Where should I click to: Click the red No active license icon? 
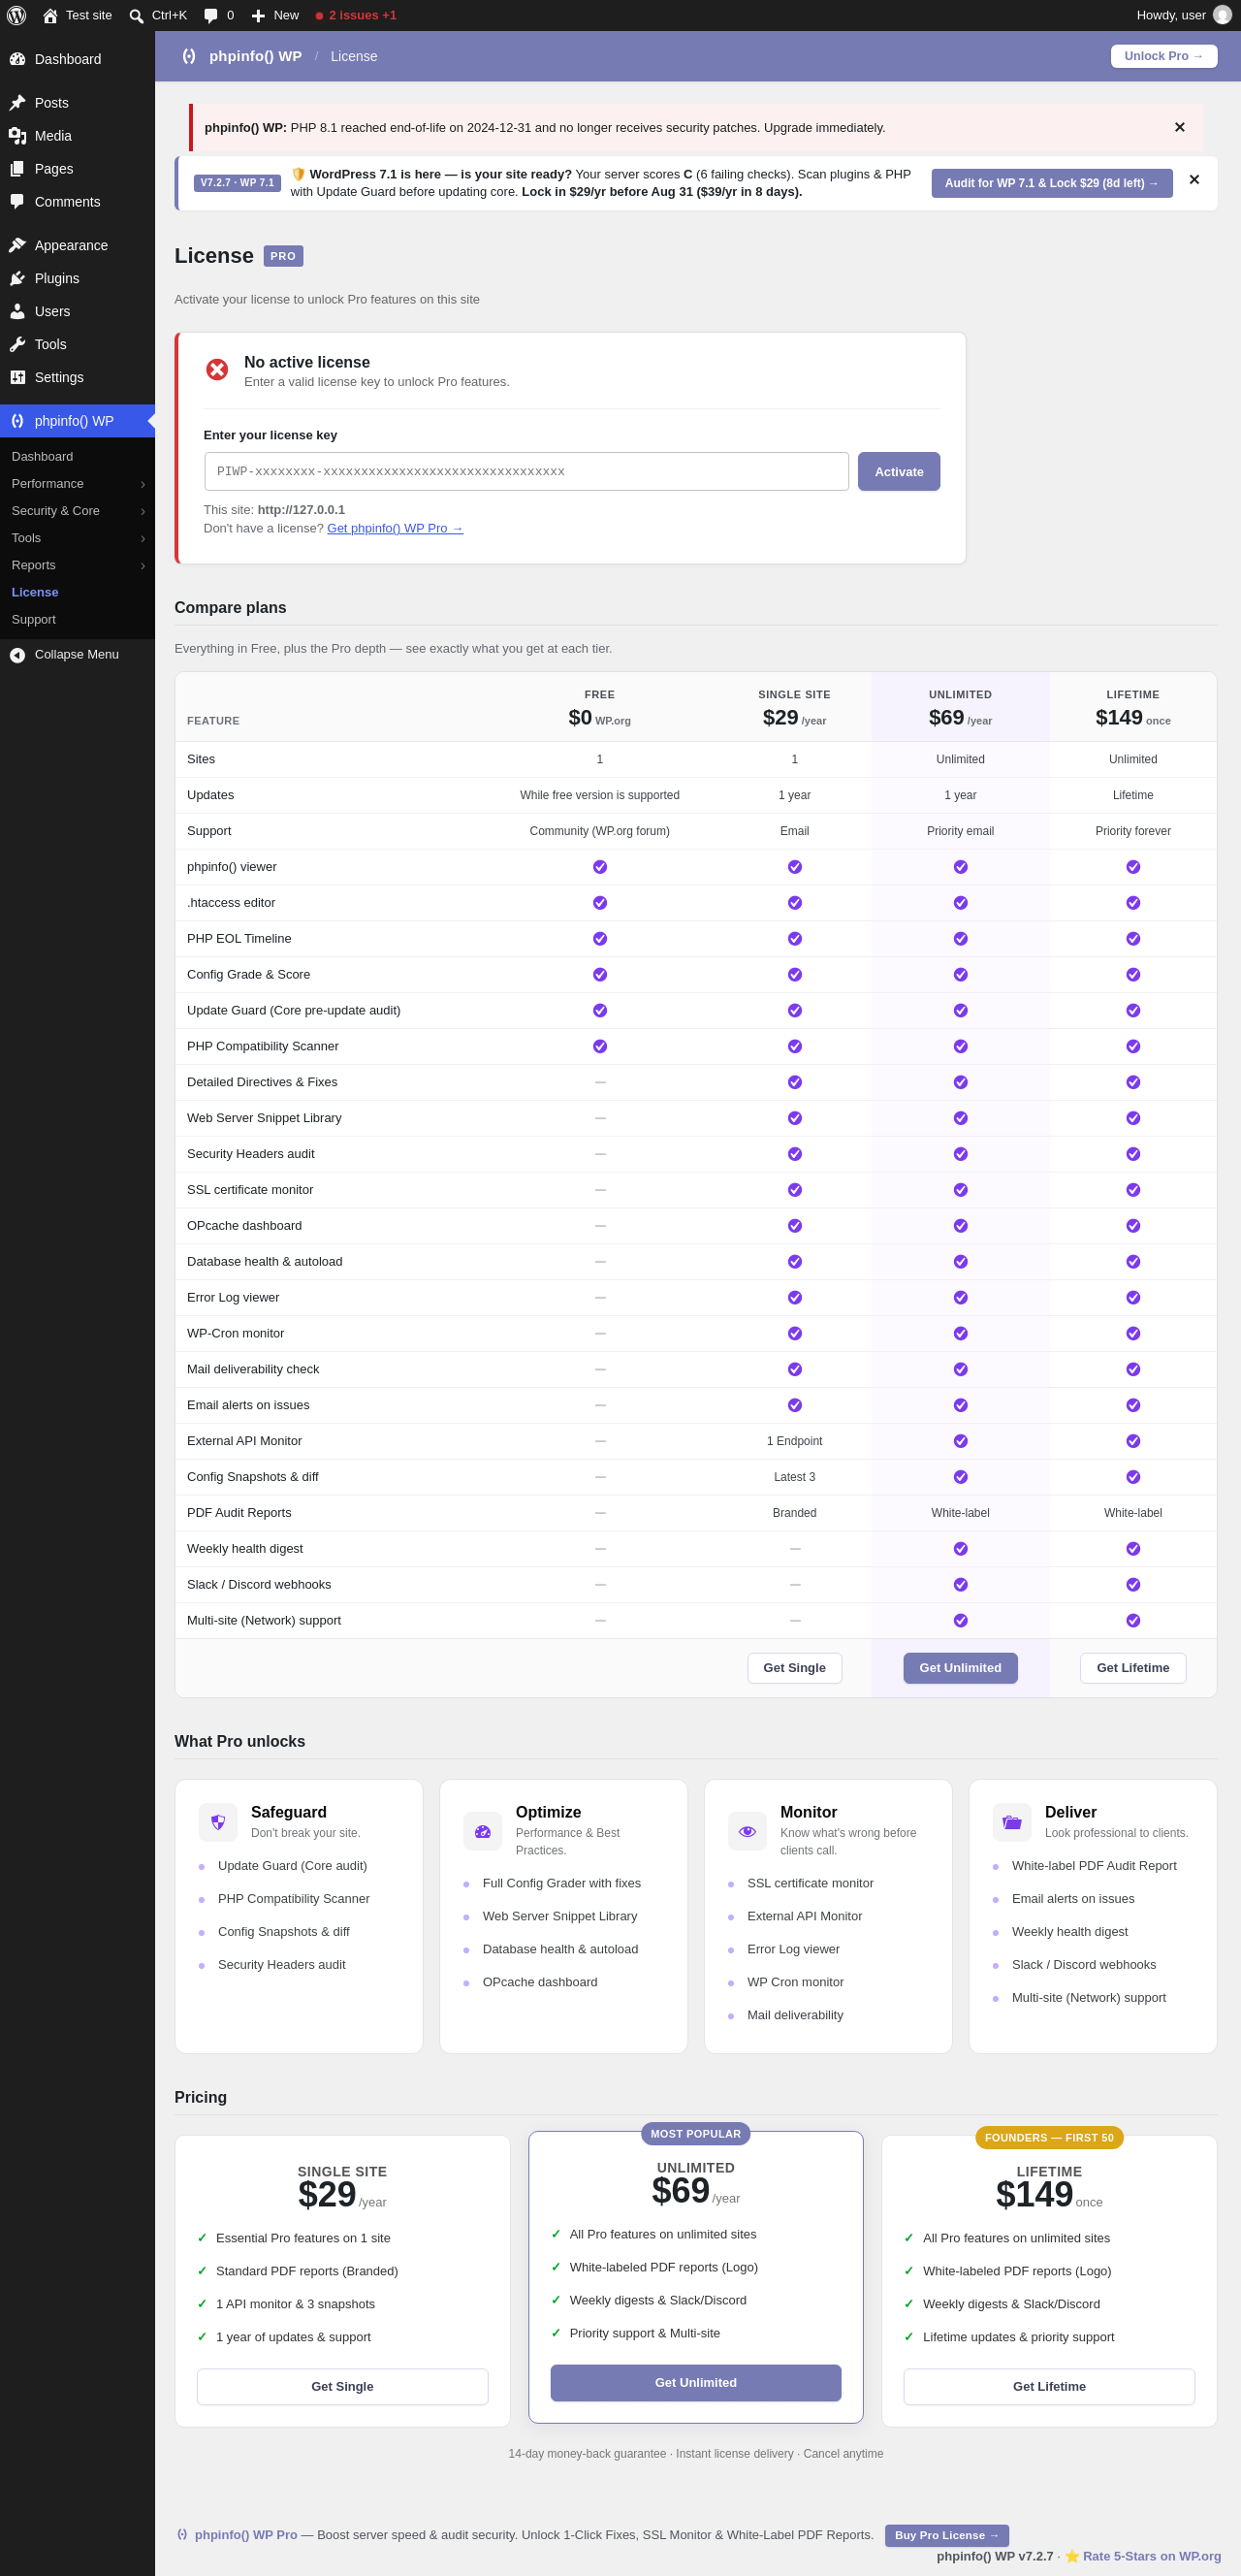coord(217,370)
